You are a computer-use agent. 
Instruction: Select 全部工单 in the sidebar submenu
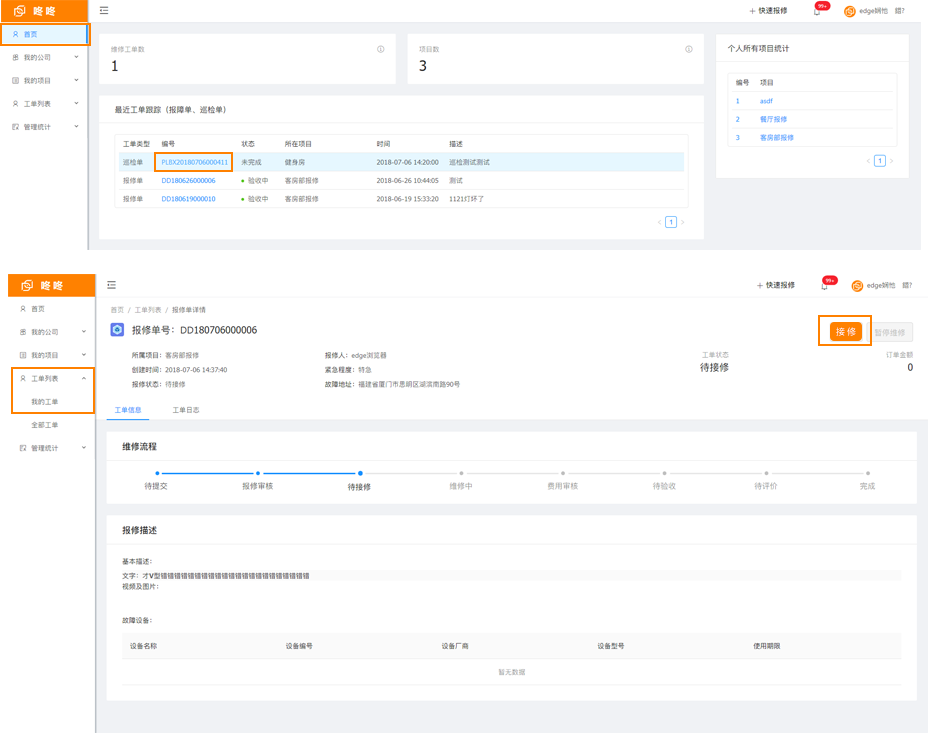pos(45,425)
